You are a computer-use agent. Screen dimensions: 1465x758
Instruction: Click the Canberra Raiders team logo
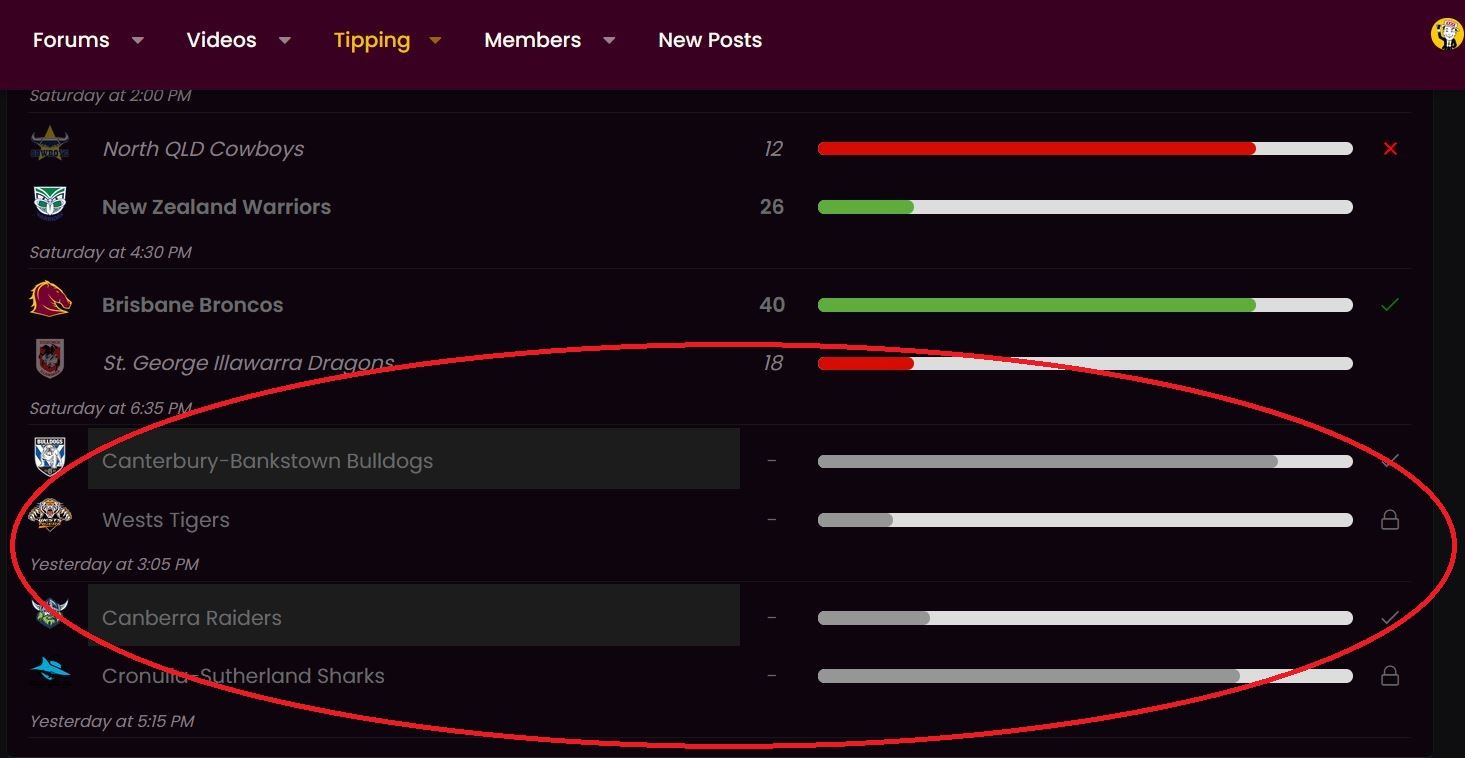(x=49, y=612)
